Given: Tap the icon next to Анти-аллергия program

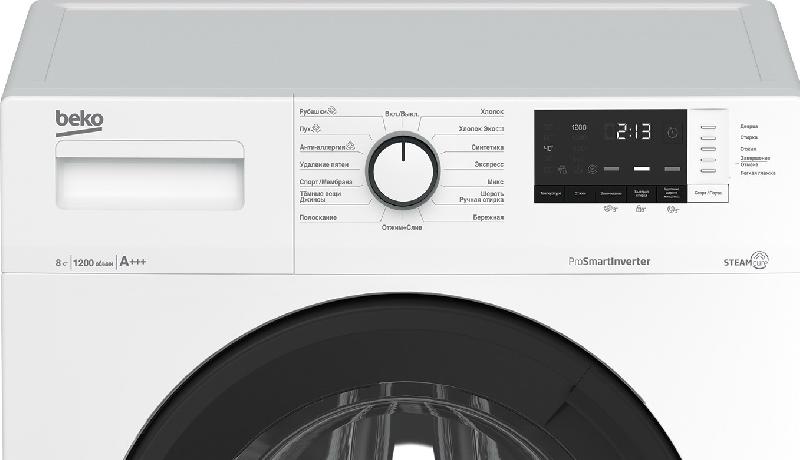Looking at the screenshot, I should [x=350, y=146].
